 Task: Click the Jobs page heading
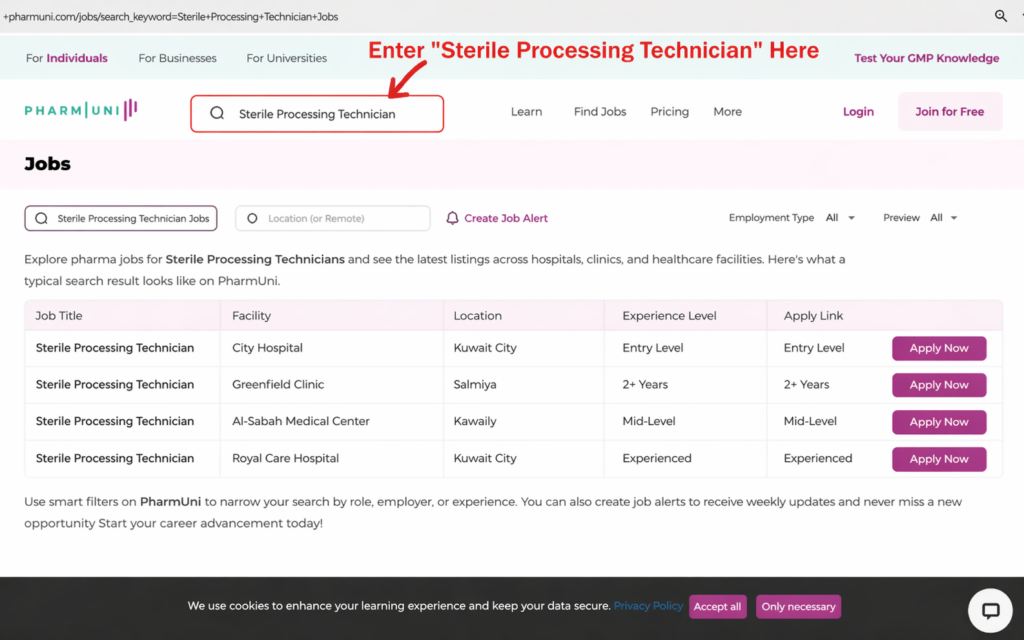point(47,163)
